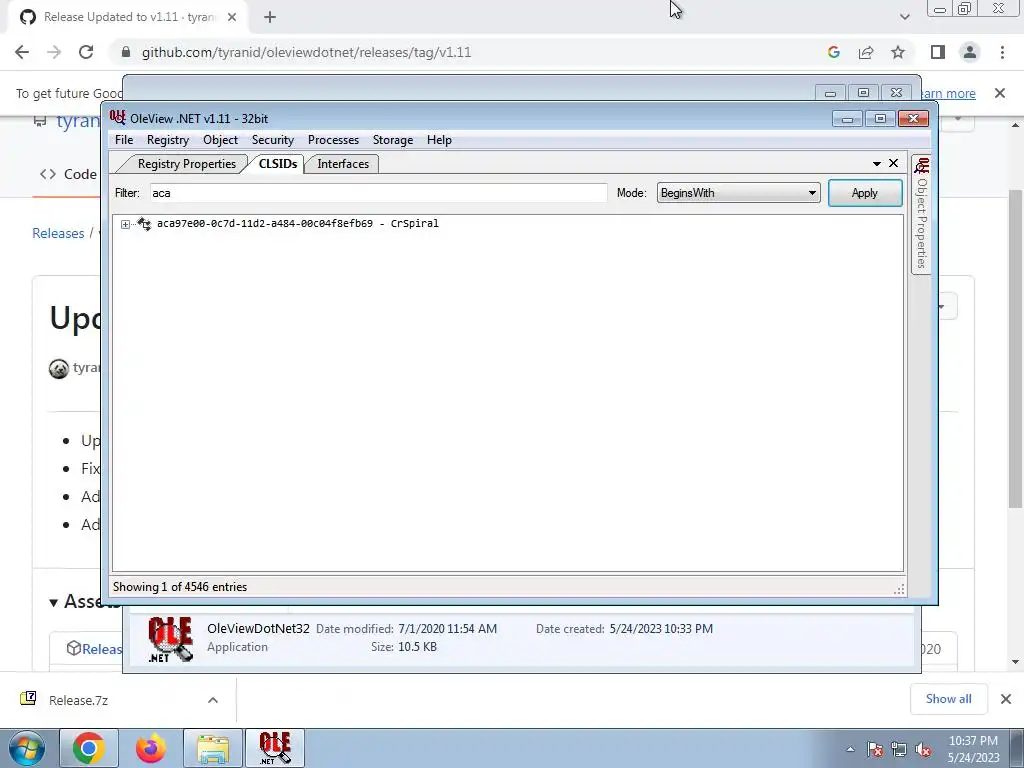Viewport: 1024px width, 768px height.
Task: Click the status bar resize grip
Action: (x=899, y=588)
